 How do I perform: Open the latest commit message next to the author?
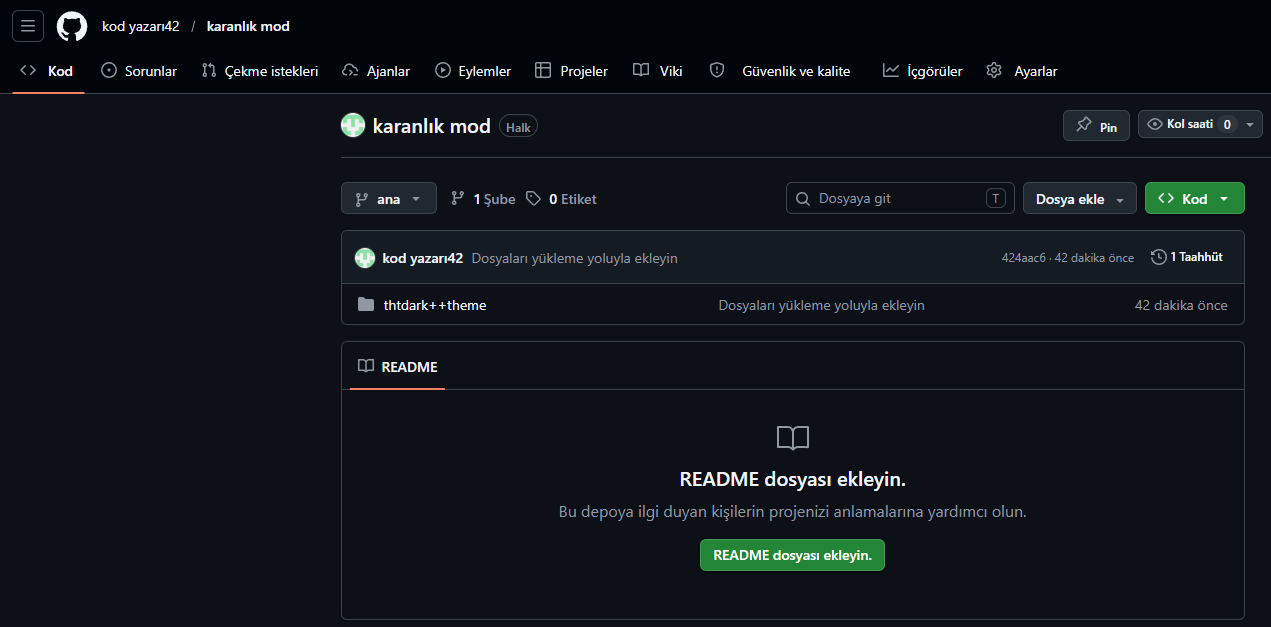point(575,258)
